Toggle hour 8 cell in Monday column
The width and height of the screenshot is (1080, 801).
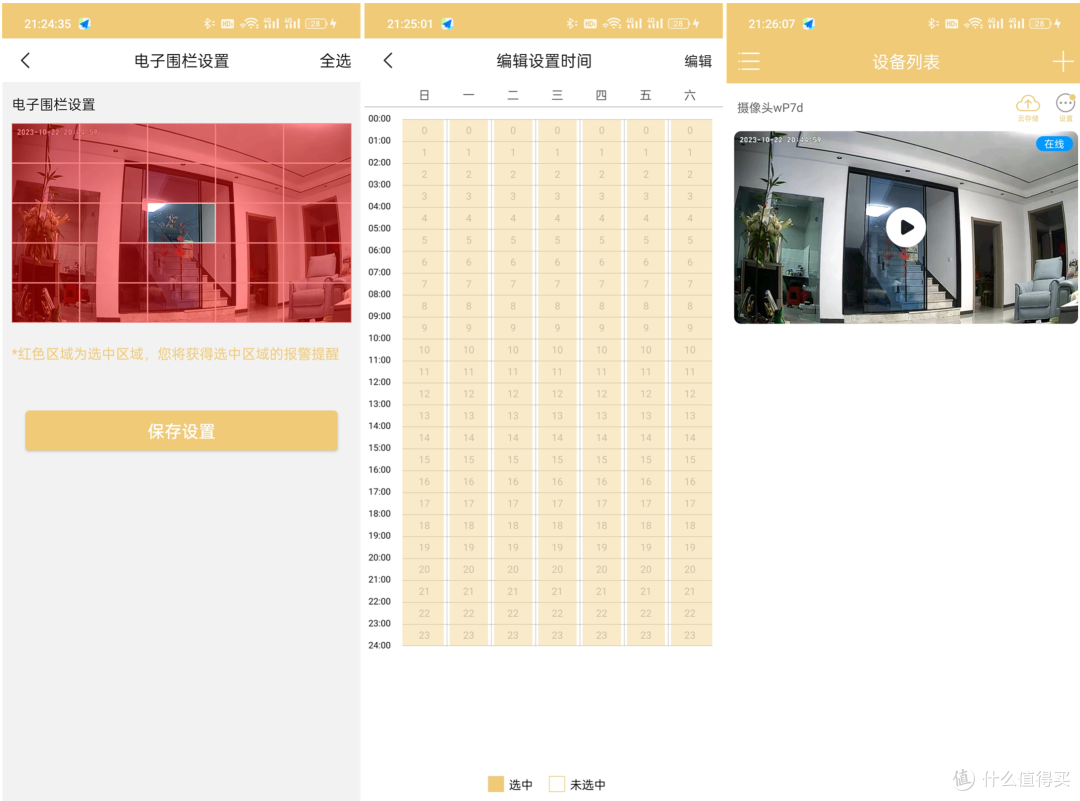[468, 306]
